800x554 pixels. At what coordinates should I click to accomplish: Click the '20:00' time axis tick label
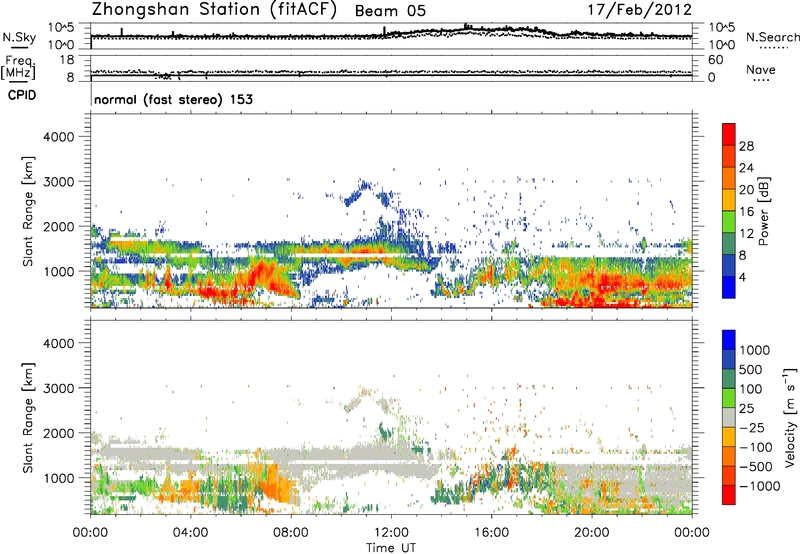(591, 533)
